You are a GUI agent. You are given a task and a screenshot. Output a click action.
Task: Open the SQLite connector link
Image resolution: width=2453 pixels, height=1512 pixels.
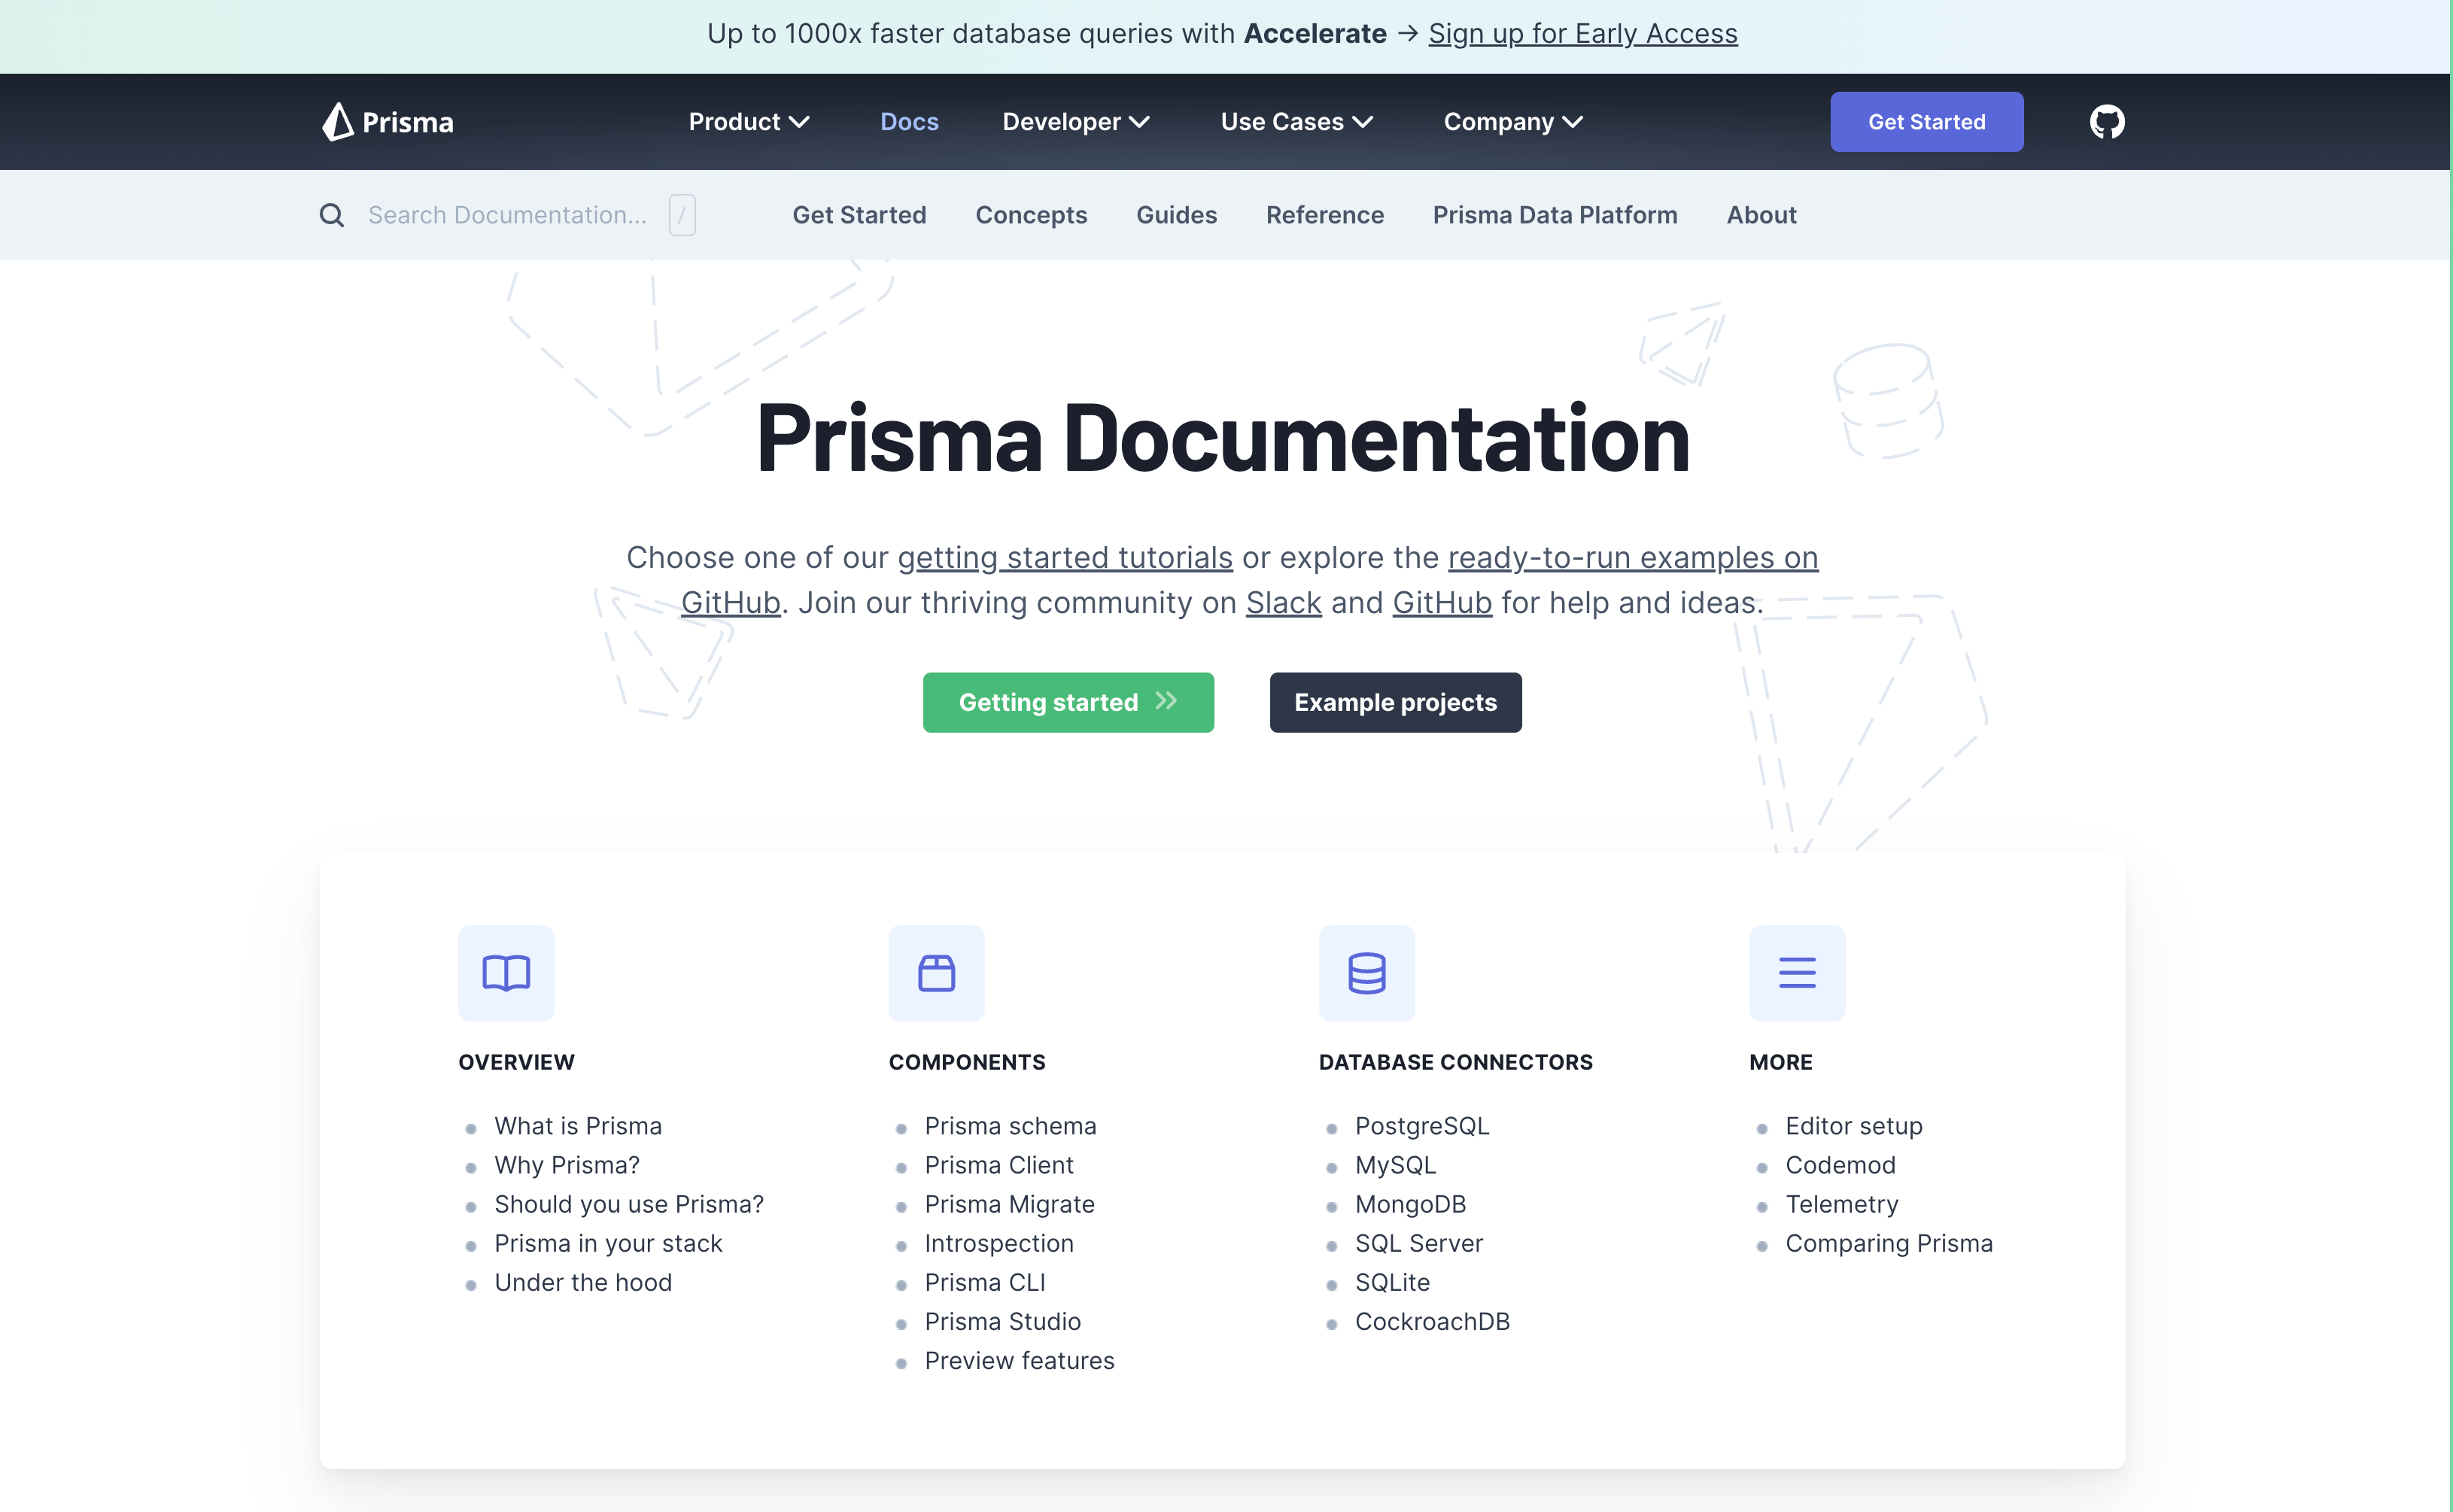point(1392,1282)
